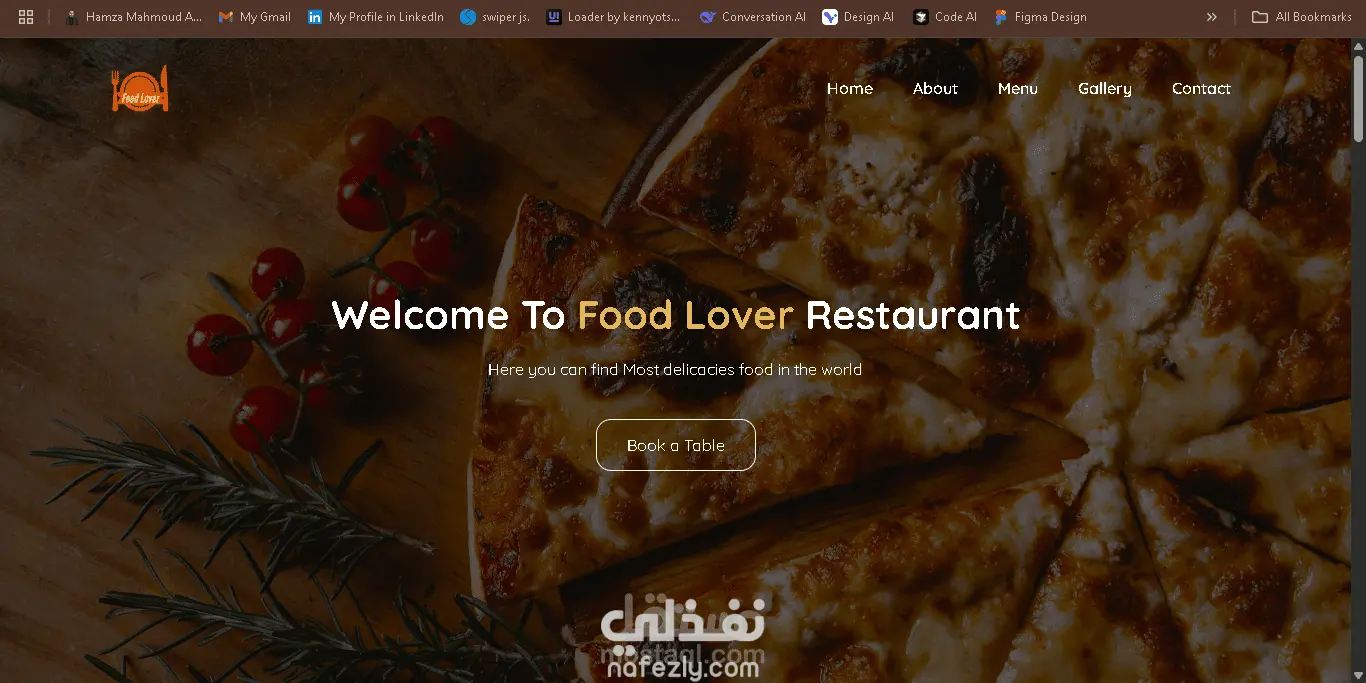
Task: Open My Profile in LinkedIn bookmark
Action: [x=376, y=17]
